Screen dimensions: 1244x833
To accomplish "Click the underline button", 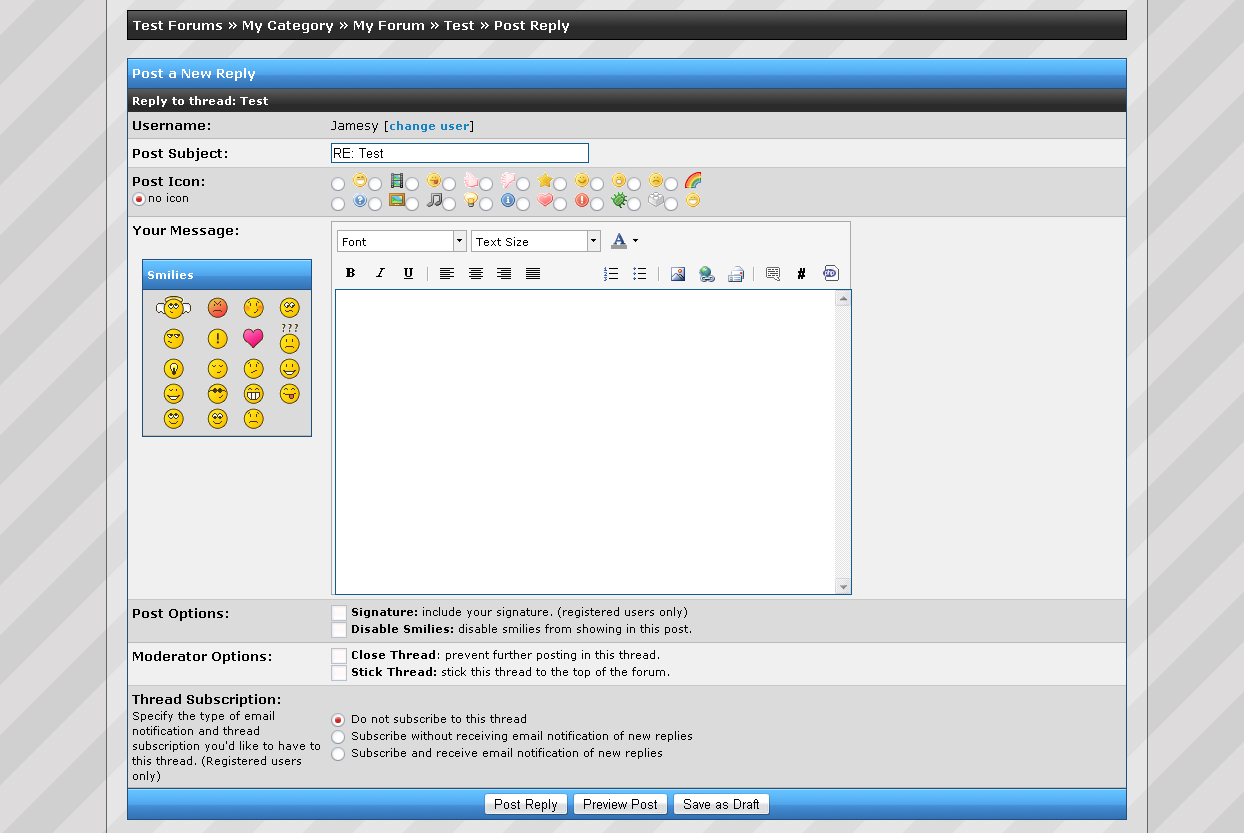I will 408,273.
